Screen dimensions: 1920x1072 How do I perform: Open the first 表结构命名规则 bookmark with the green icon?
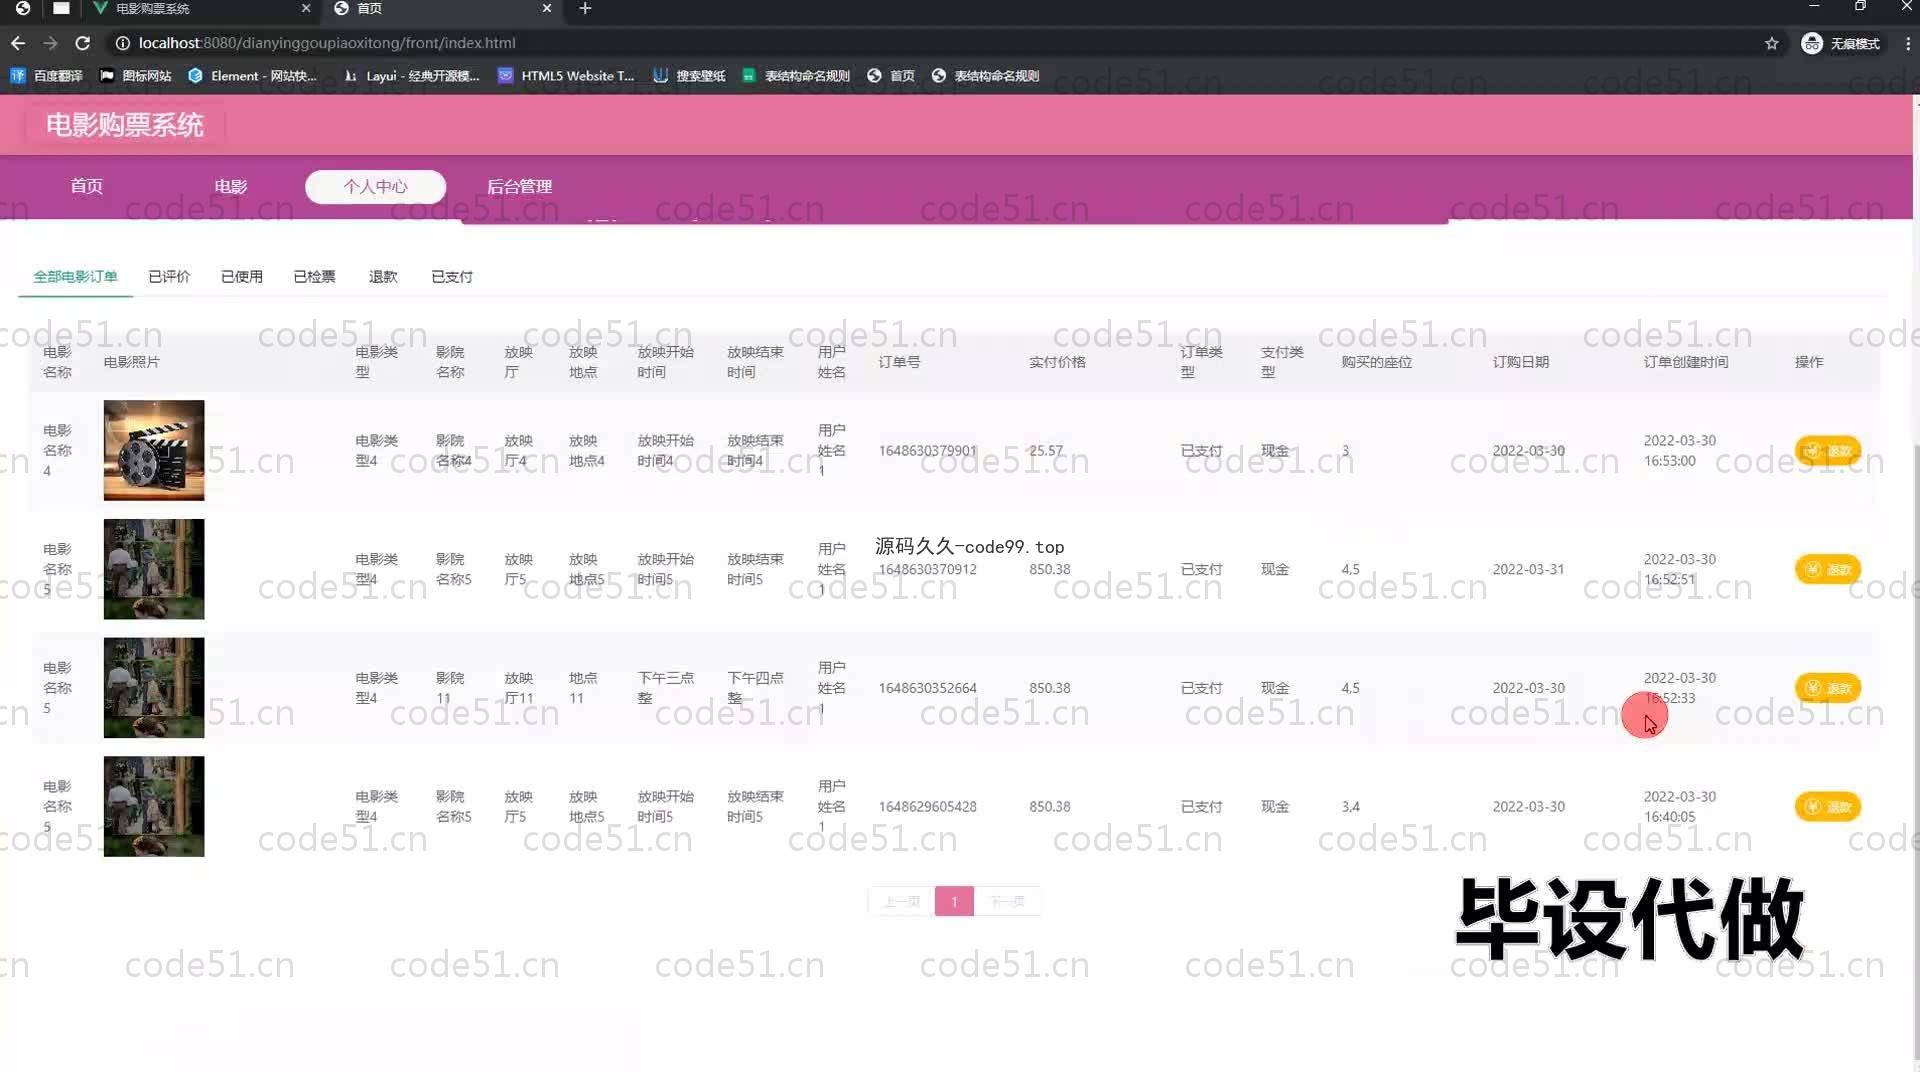click(796, 75)
